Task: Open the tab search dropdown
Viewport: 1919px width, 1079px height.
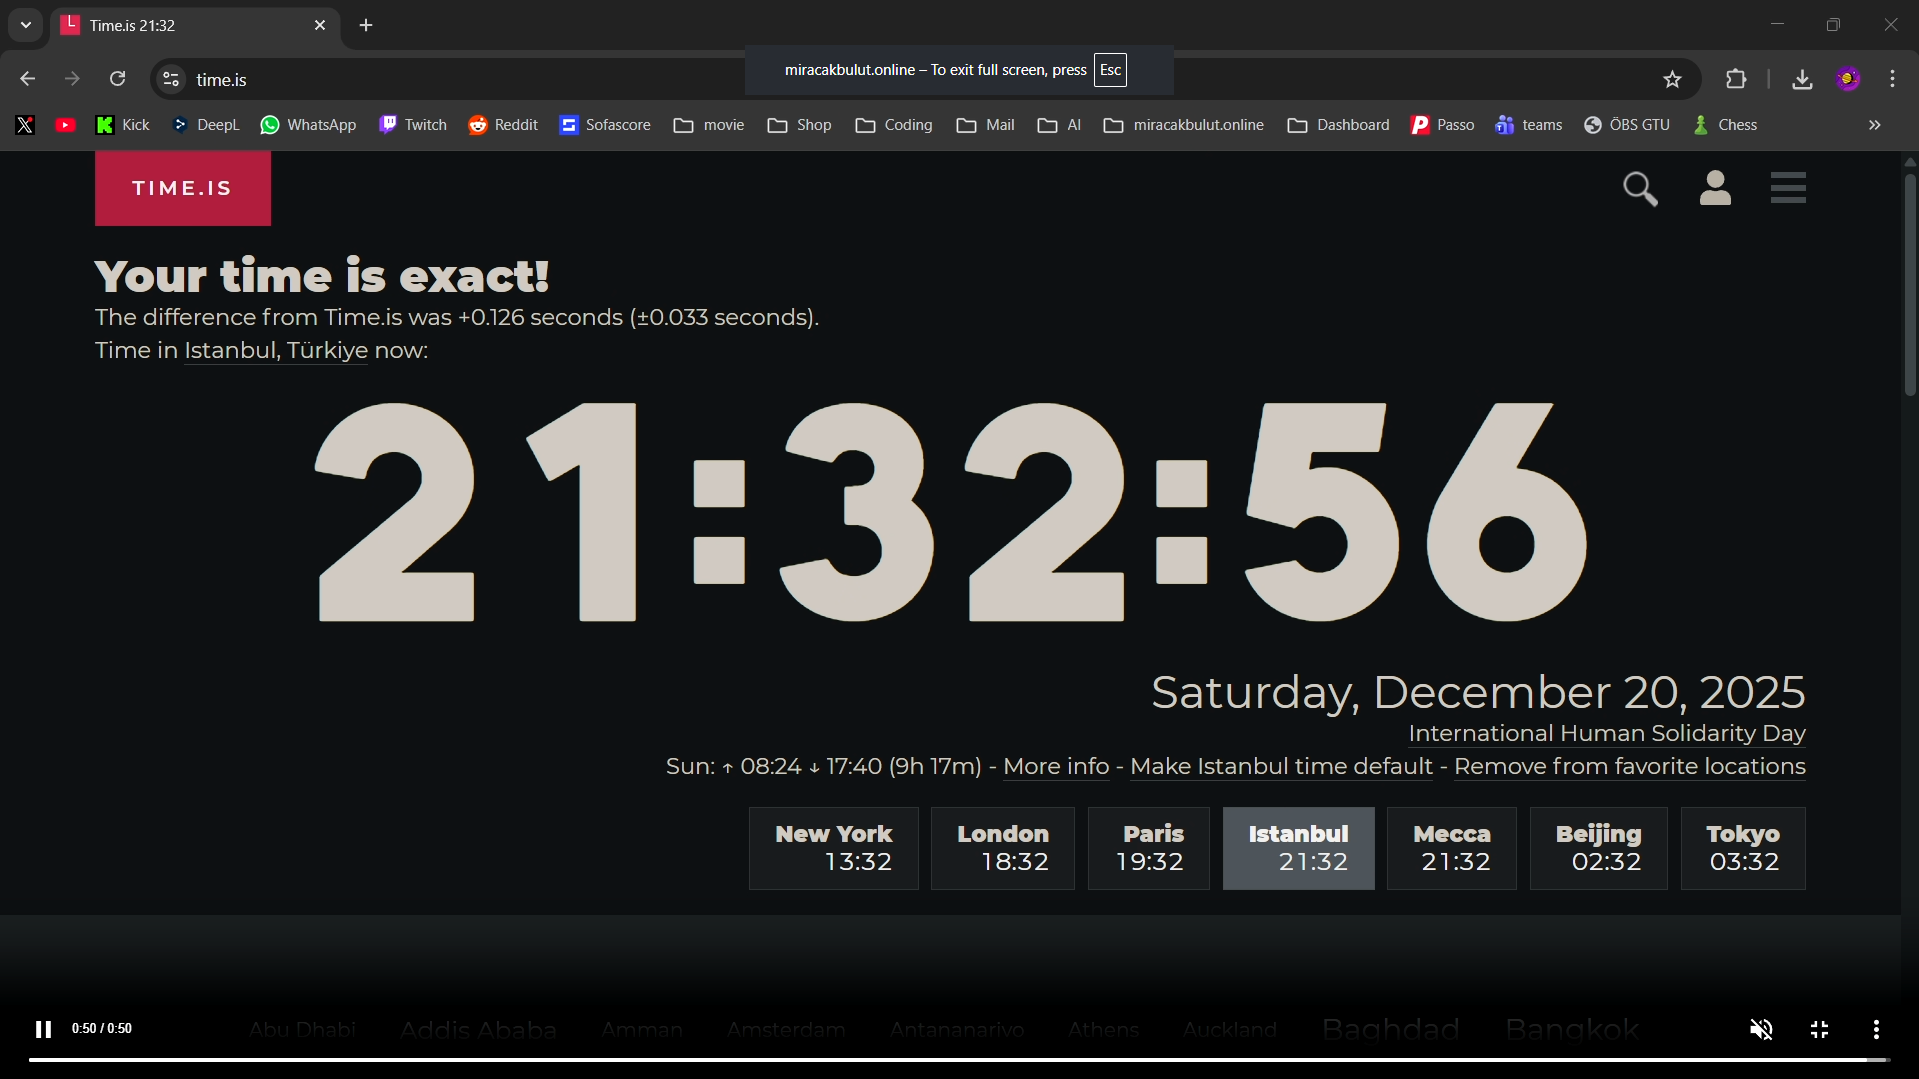Action: point(26,25)
